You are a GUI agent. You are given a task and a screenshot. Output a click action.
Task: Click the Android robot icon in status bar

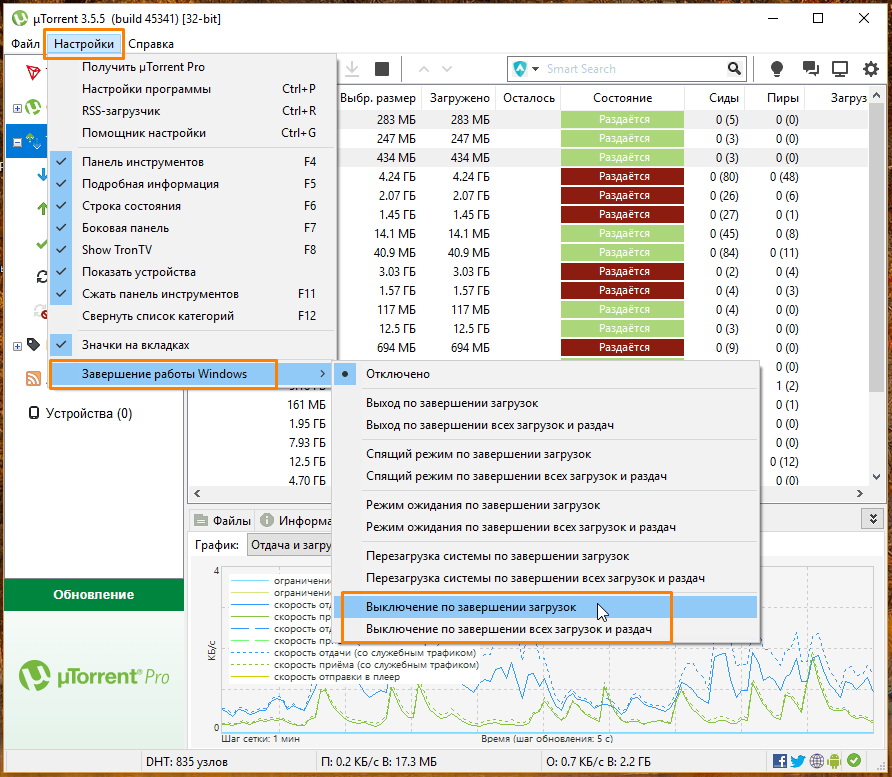pos(835,761)
